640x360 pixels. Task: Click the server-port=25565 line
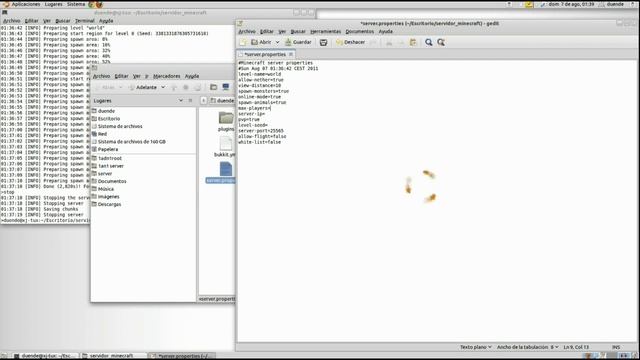[261, 131]
